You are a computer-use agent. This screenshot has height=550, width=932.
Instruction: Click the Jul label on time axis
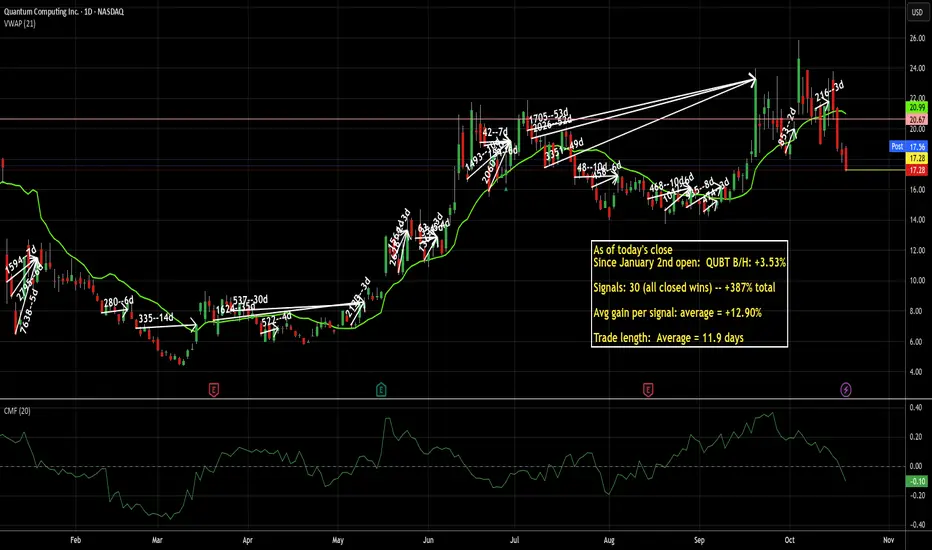tap(515, 540)
